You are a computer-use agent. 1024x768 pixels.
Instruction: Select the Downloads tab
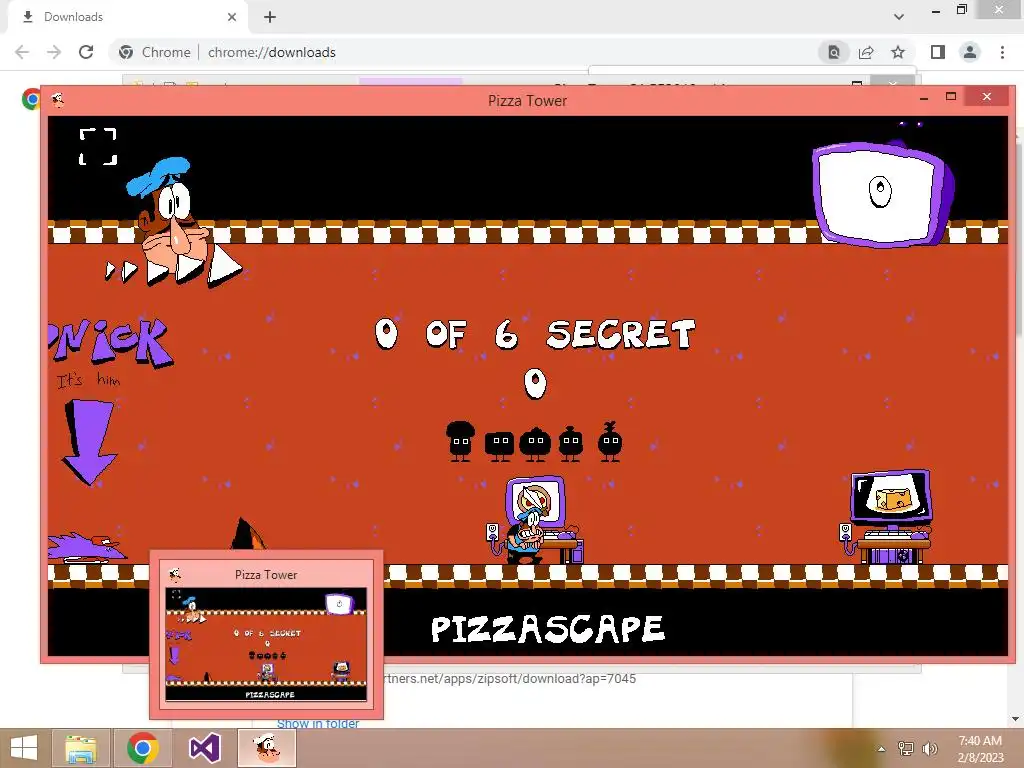pyautogui.click(x=128, y=17)
